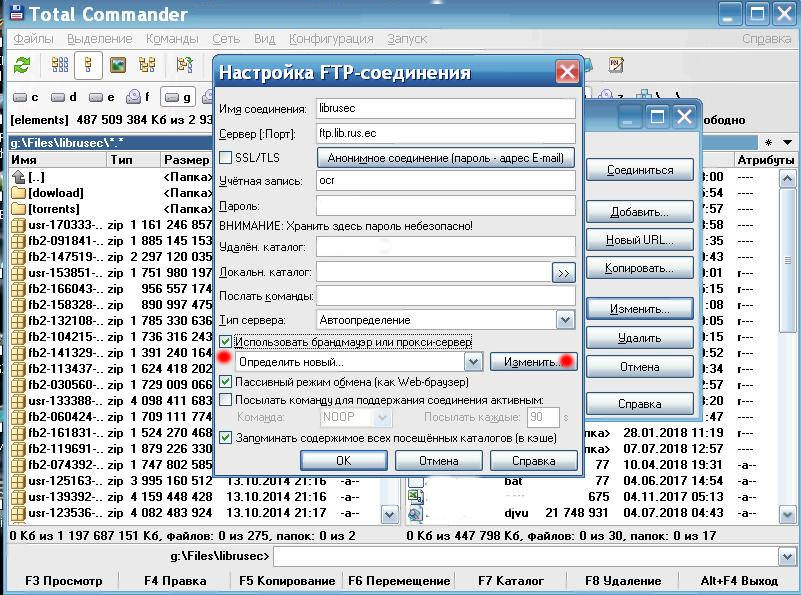This screenshot has width=801, height=595.
Task: Open the notepad icon in toolbar
Action: click(617, 65)
